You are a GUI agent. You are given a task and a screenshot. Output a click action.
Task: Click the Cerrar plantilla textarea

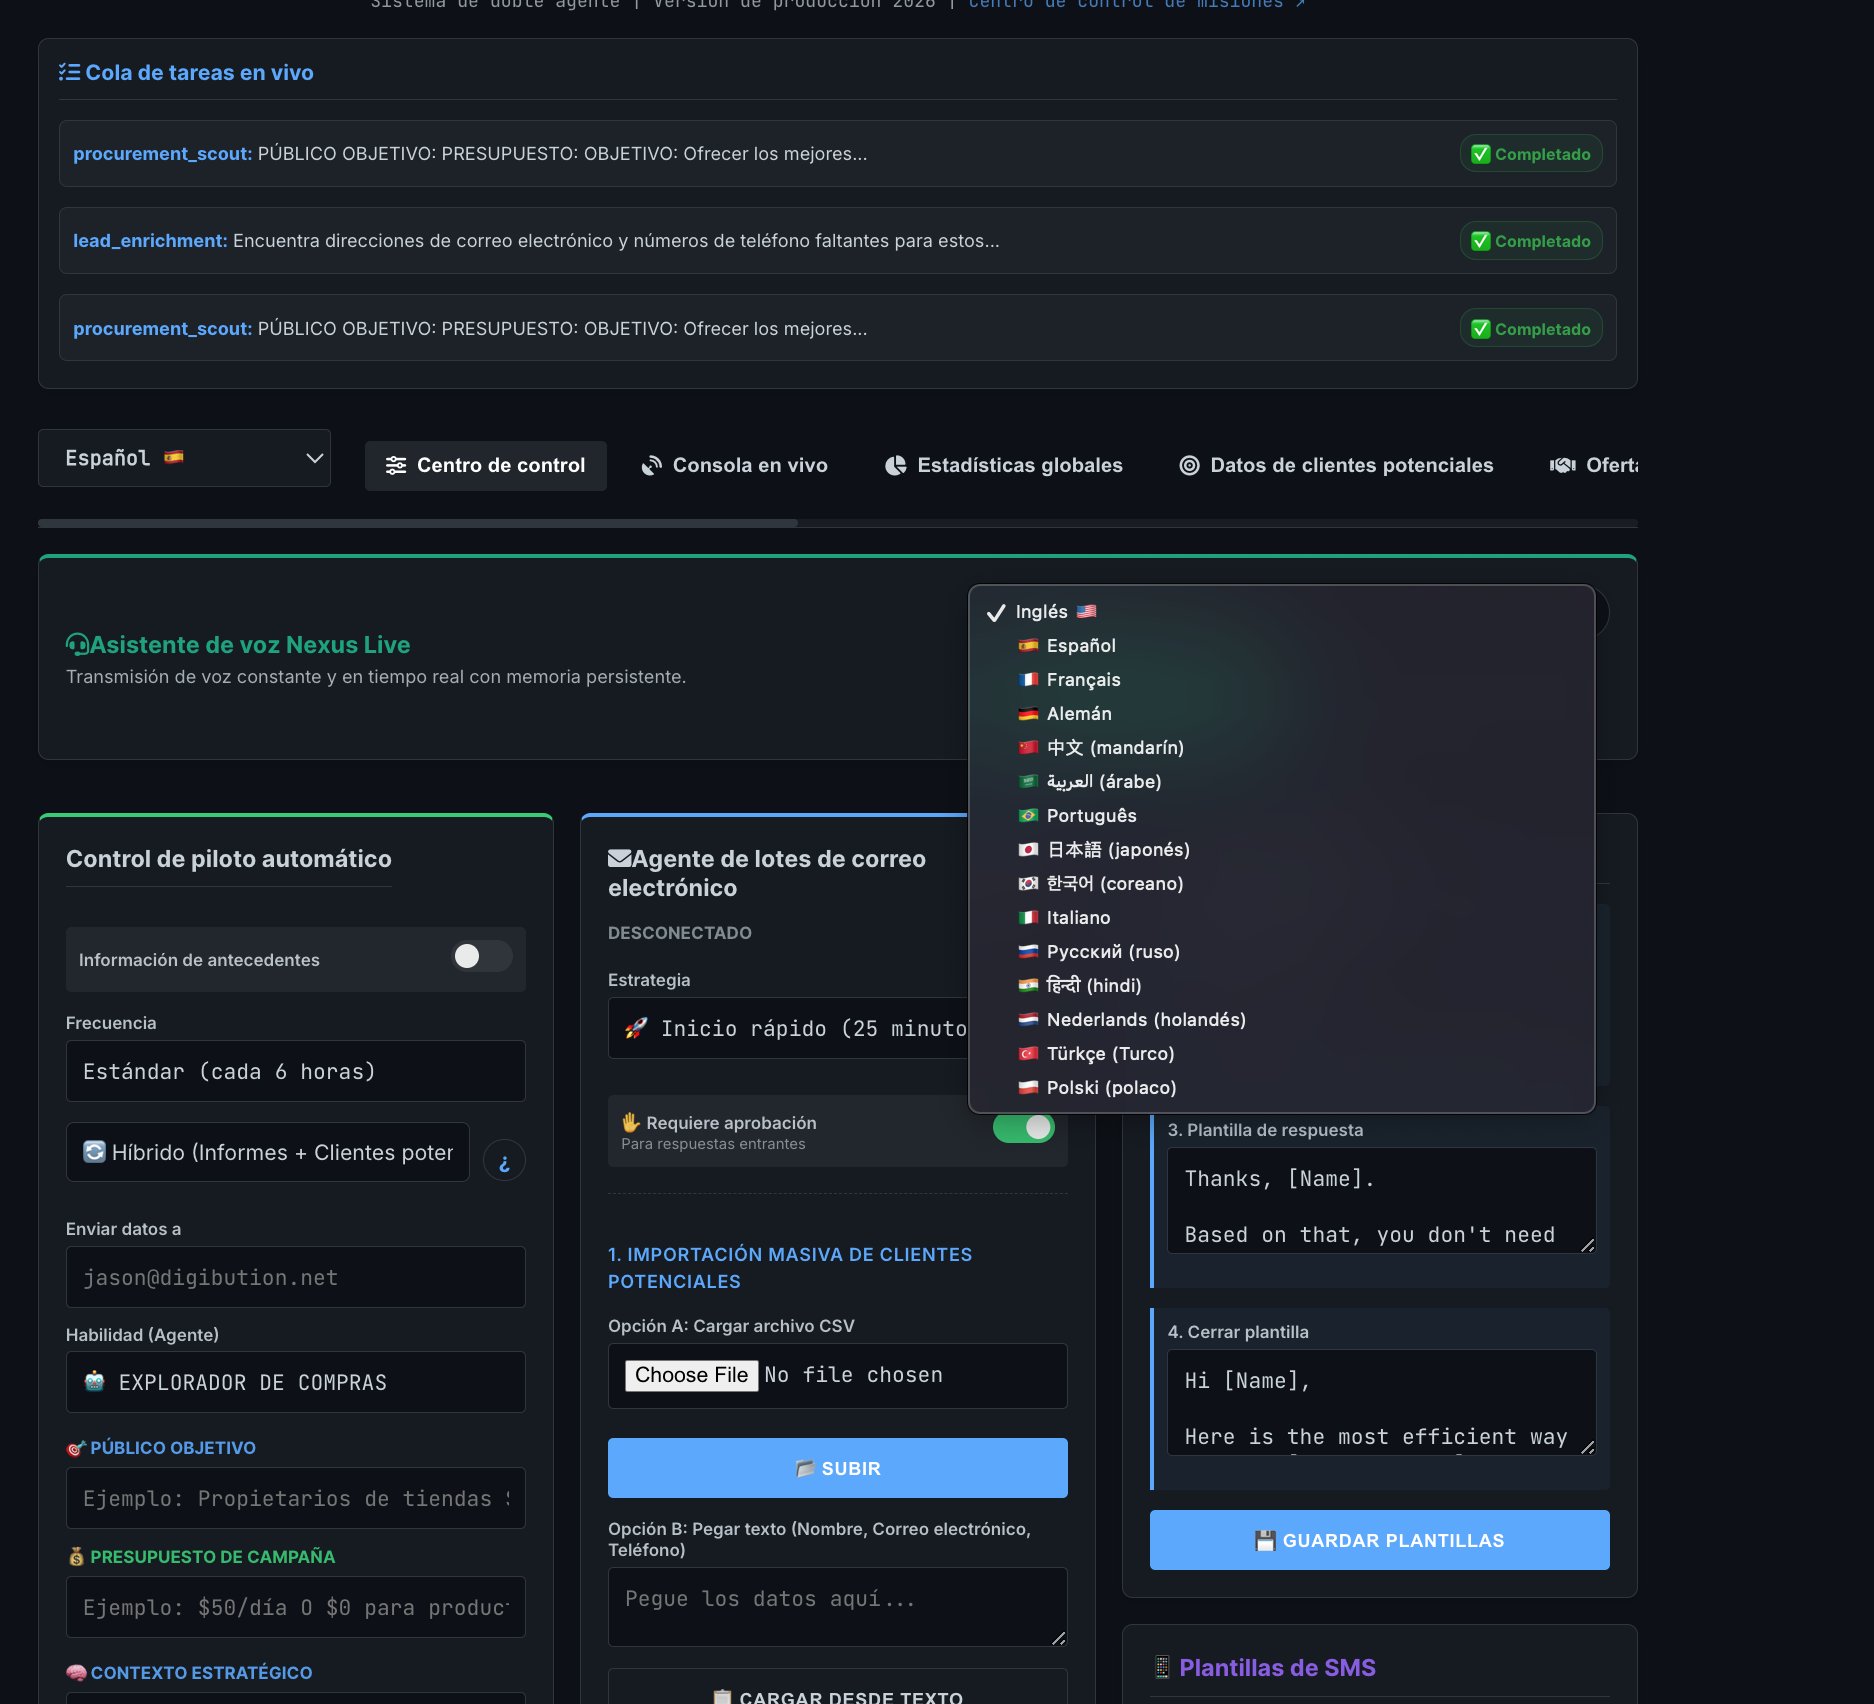(x=1382, y=1402)
